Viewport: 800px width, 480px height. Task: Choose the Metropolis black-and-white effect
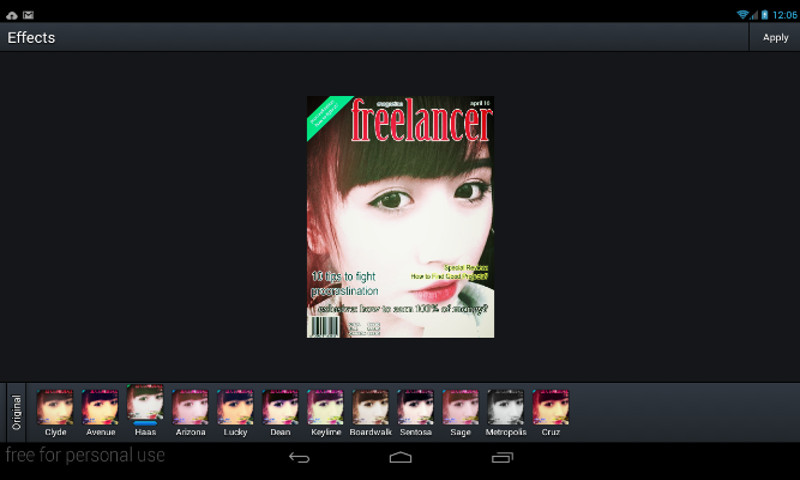[x=506, y=407]
